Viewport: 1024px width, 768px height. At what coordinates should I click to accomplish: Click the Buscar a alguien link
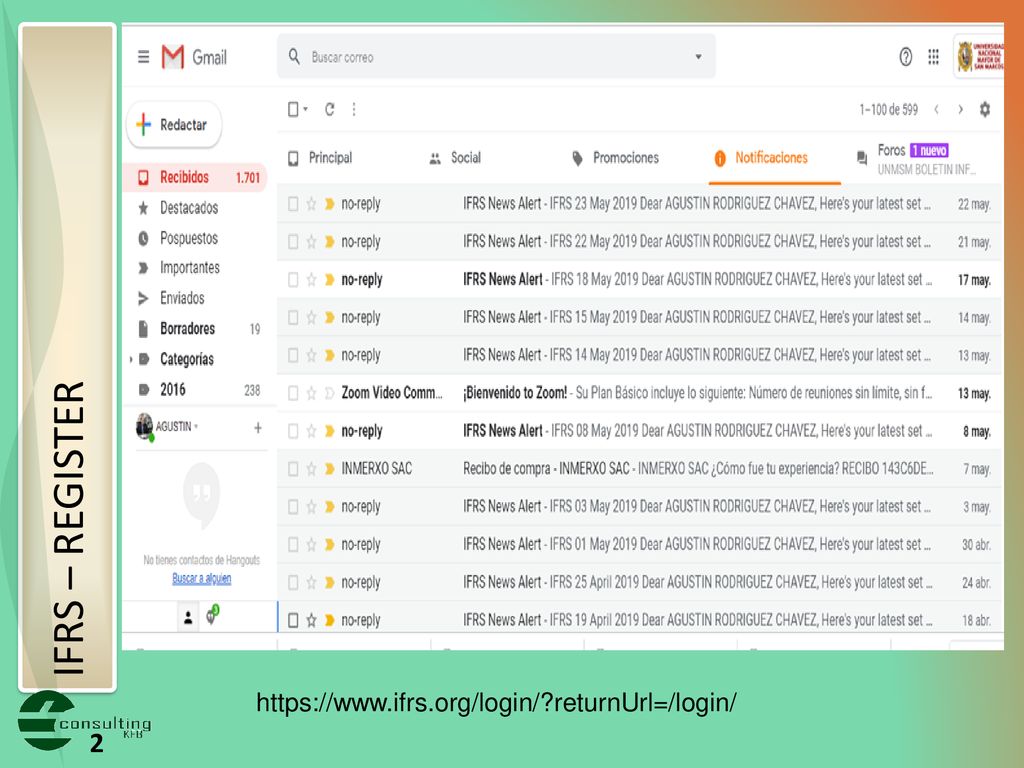[202, 579]
